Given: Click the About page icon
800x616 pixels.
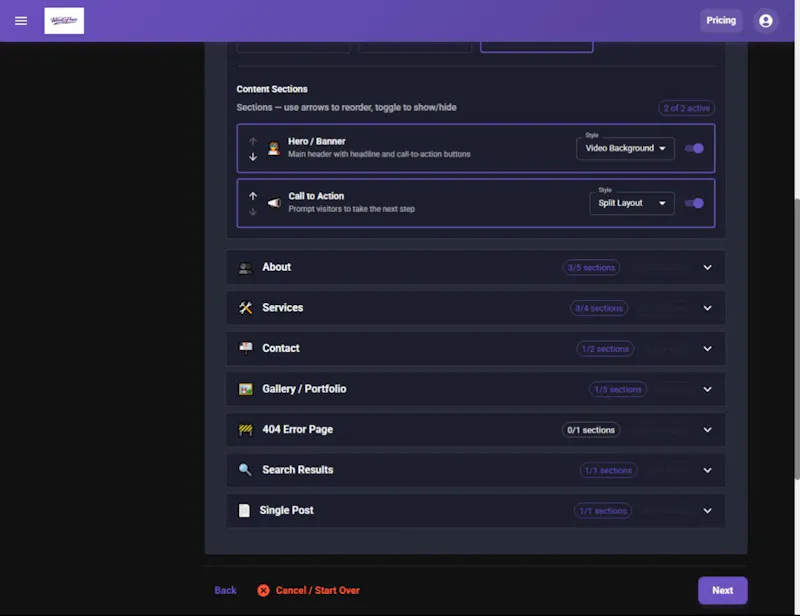Looking at the screenshot, I should 245,267.
